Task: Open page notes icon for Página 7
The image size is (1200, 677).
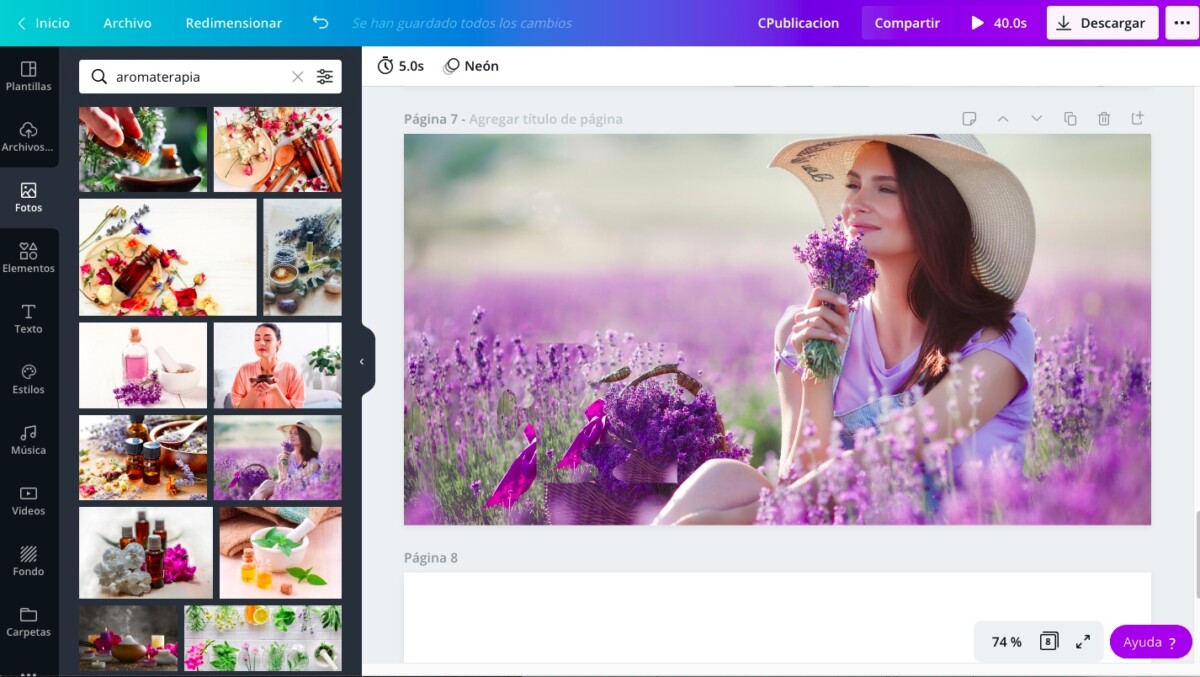Action: (x=969, y=119)
